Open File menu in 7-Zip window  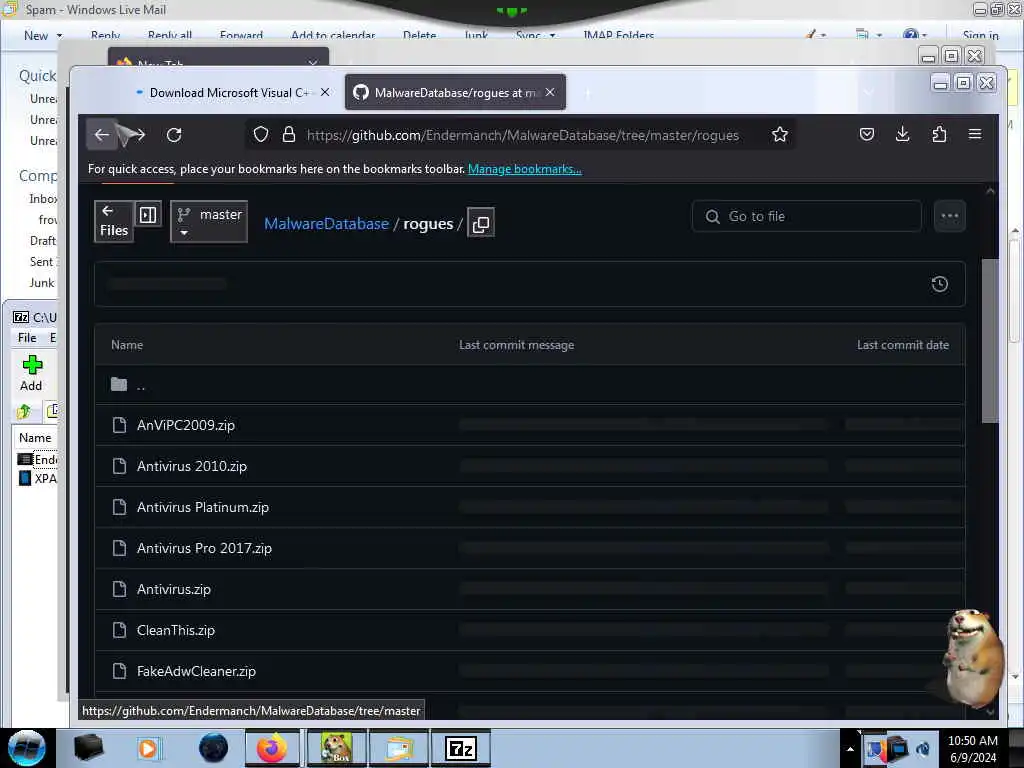[x=27, y=338]
